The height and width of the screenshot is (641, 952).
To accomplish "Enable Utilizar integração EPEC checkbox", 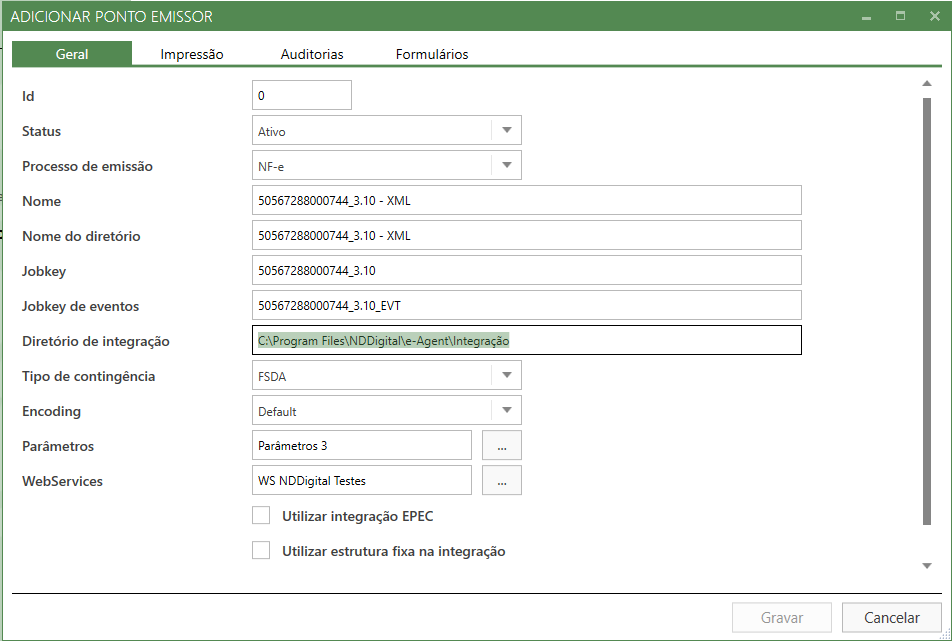I will (x=261, y=516).
